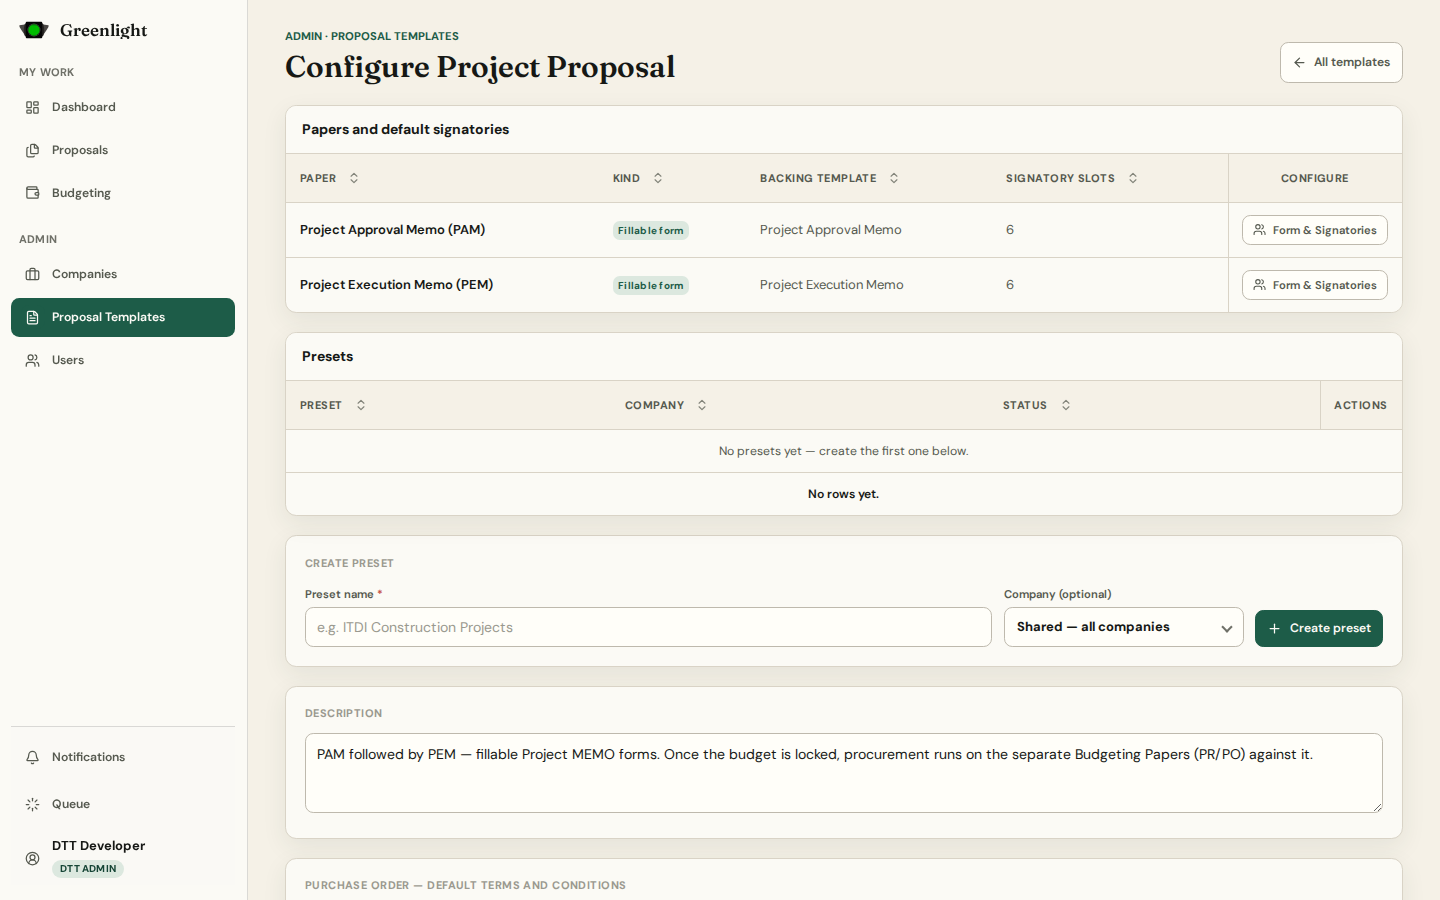Click Fillable form badge in PAM row
Viewport: 1440px width, 900px height.
pyautogui.click(x=651, y=230)
